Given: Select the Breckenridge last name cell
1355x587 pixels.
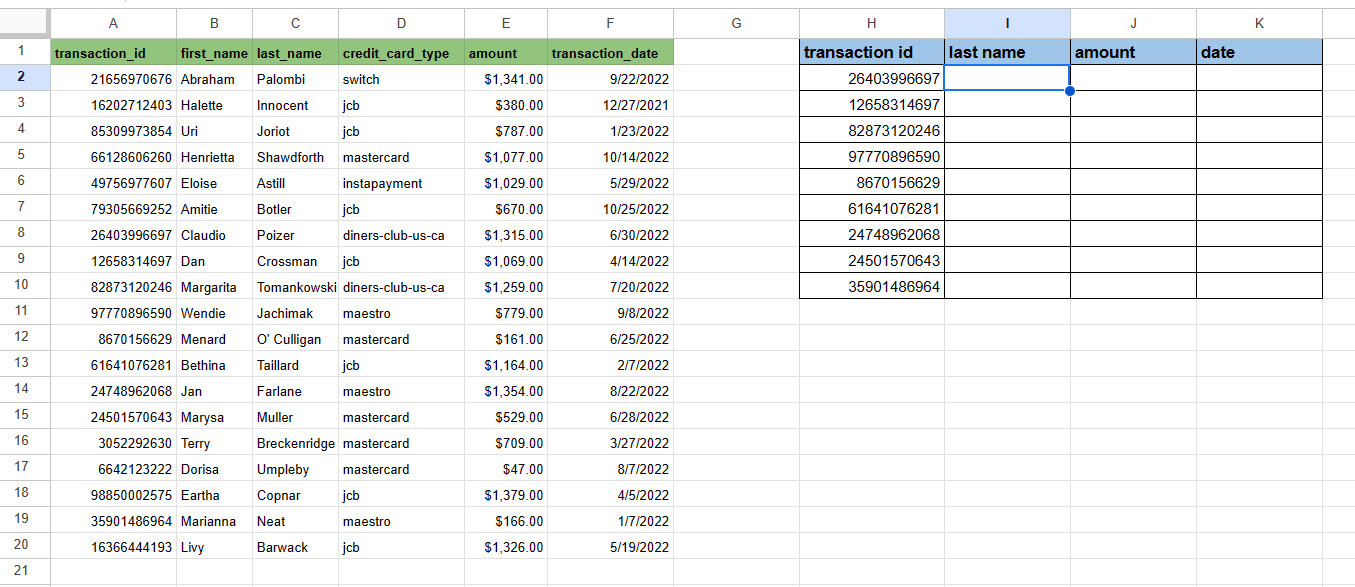Looking at the screenshot, I should tap(295, 443).
